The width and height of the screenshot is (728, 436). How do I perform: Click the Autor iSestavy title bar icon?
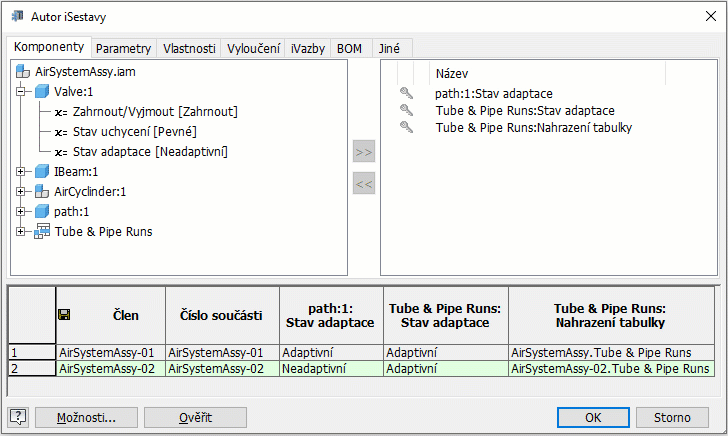tap(18, 17)
